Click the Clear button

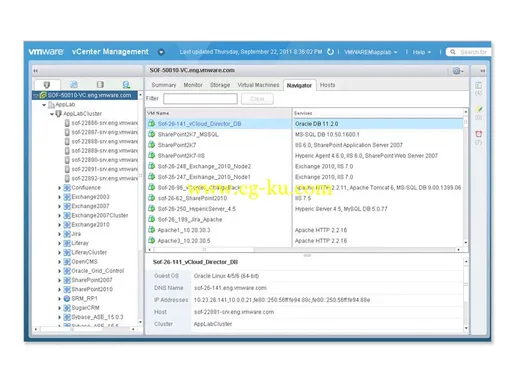(x=257, y=99)
